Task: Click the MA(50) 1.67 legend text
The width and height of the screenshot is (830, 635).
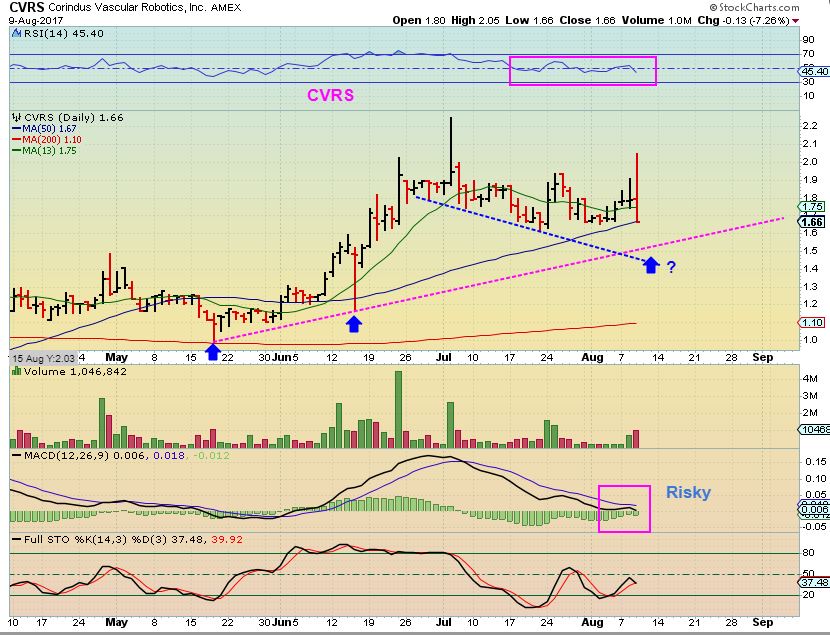Action: (49, 129)
